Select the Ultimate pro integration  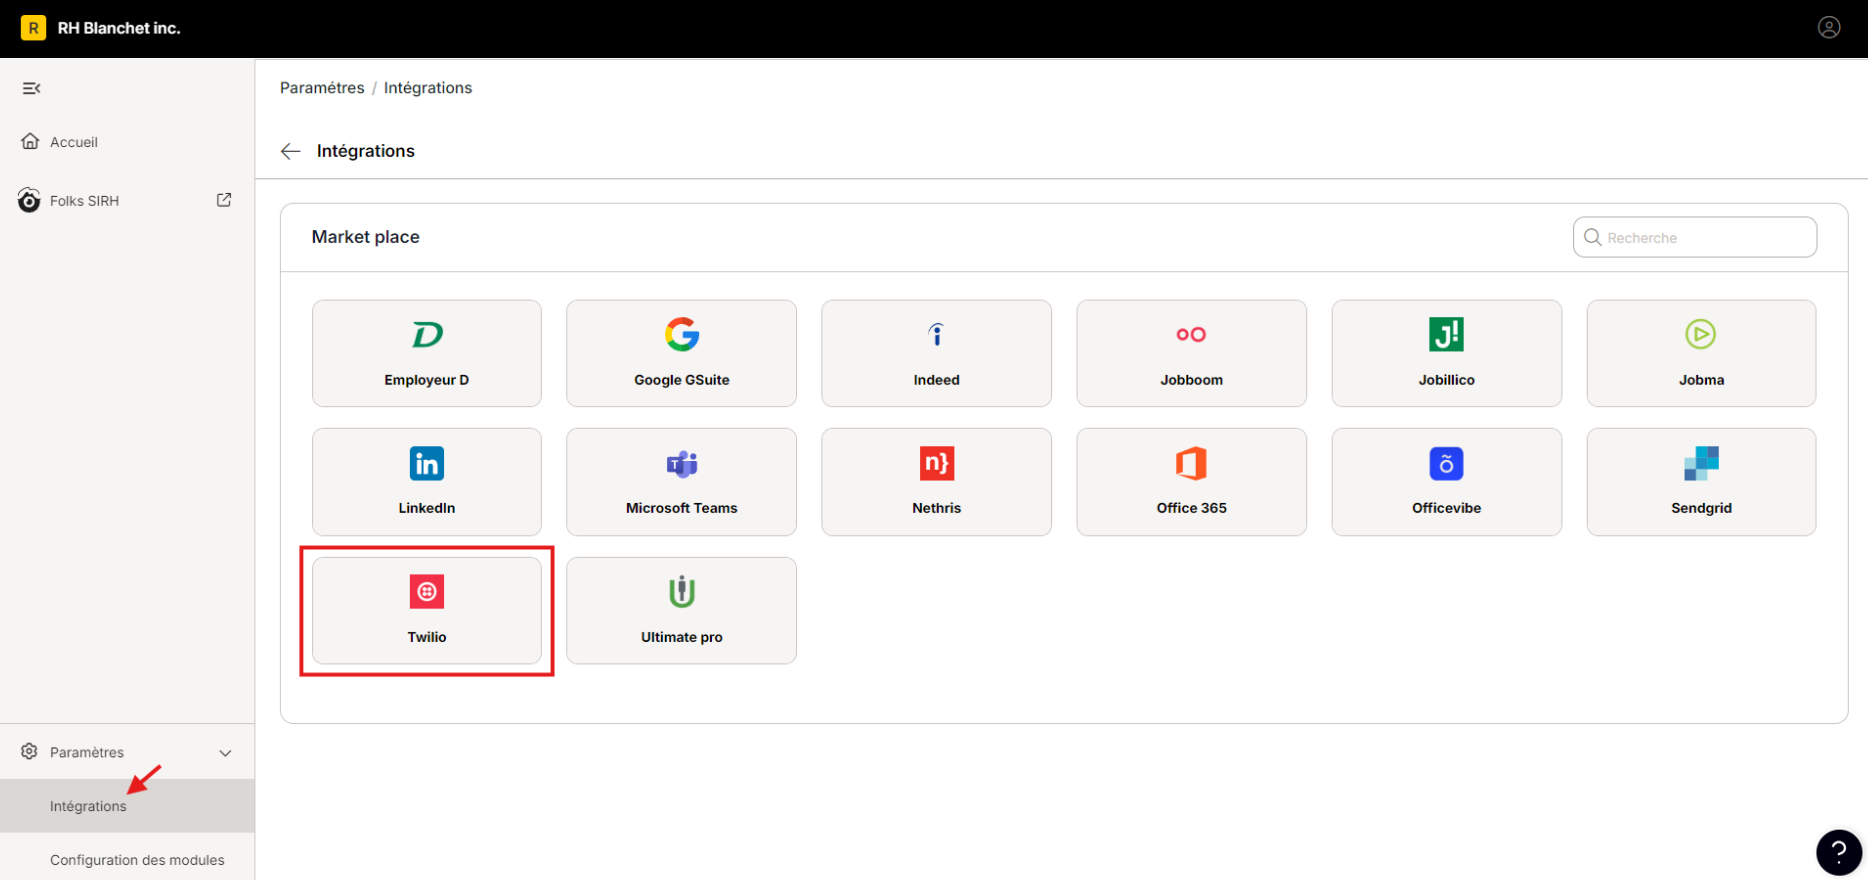pyautogui.click(x=681, y=610)
